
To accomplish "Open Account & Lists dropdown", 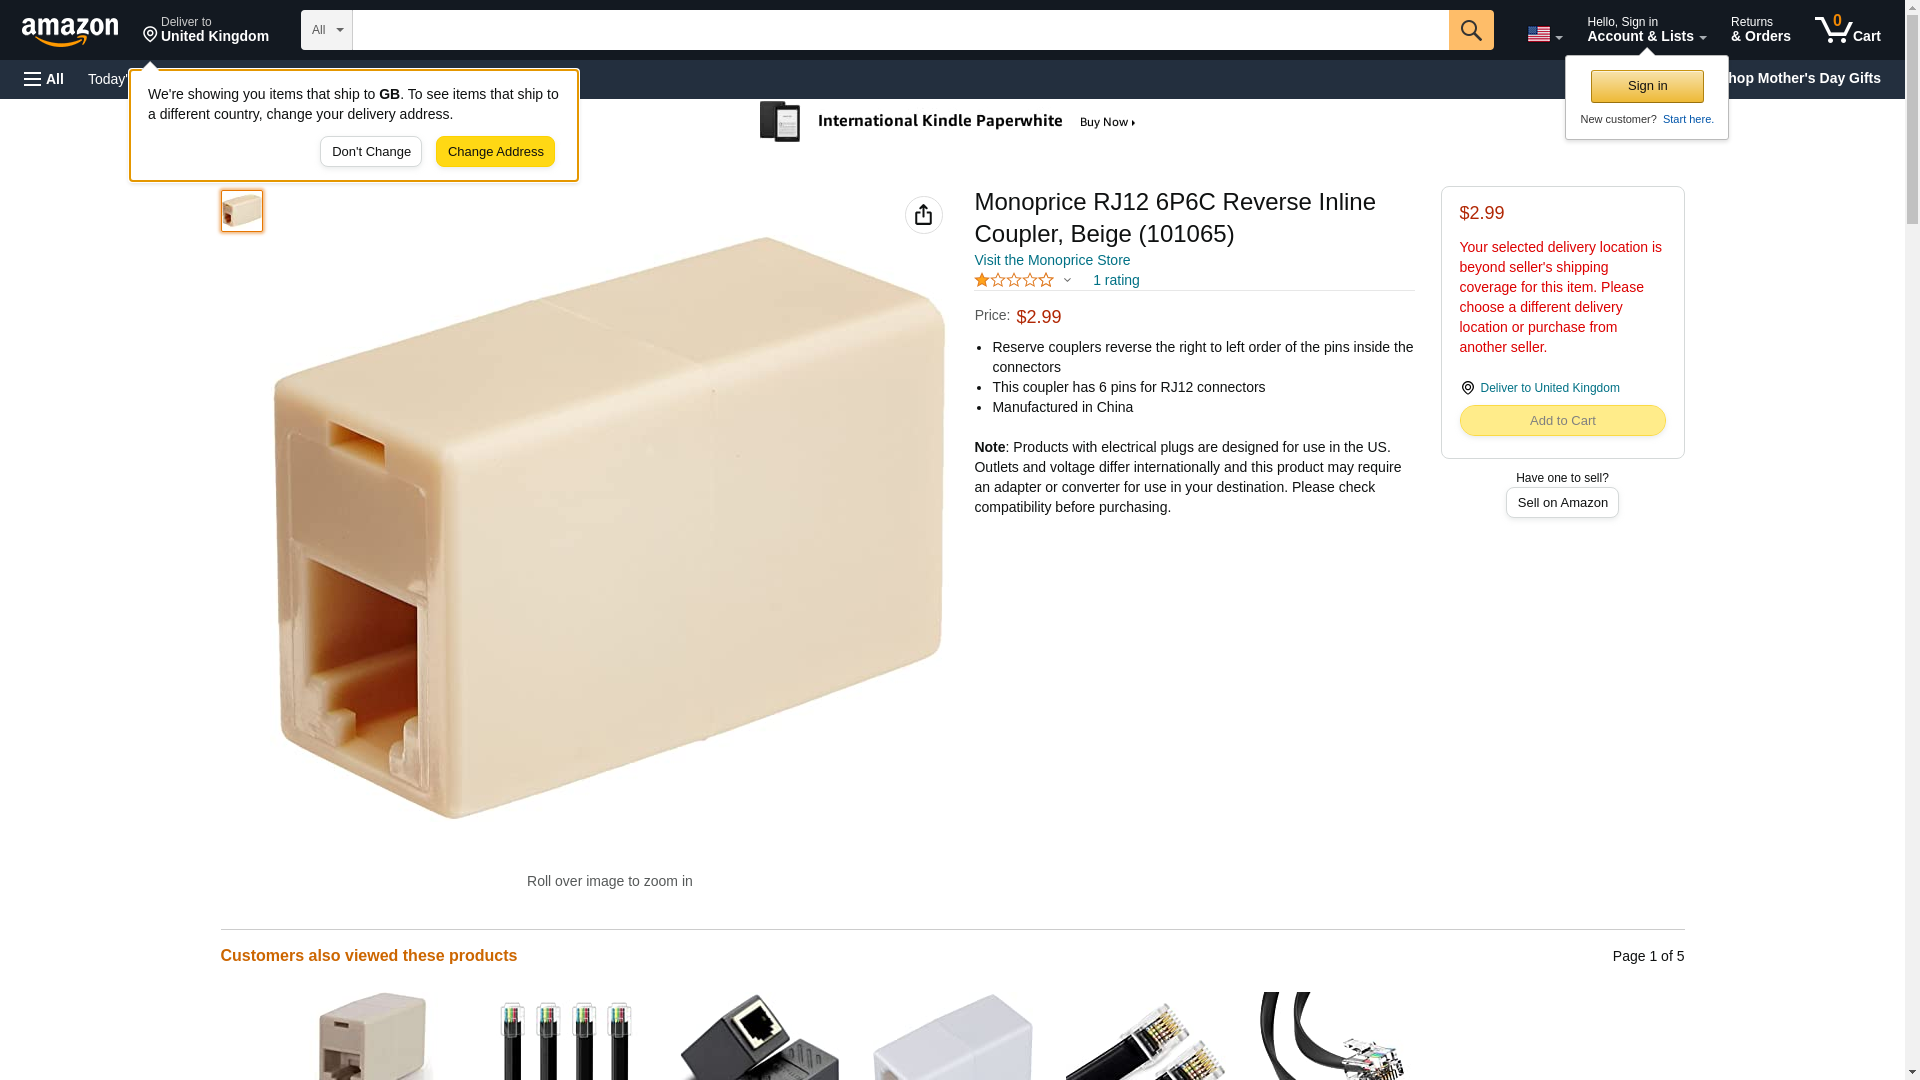I will point(1646,30).
